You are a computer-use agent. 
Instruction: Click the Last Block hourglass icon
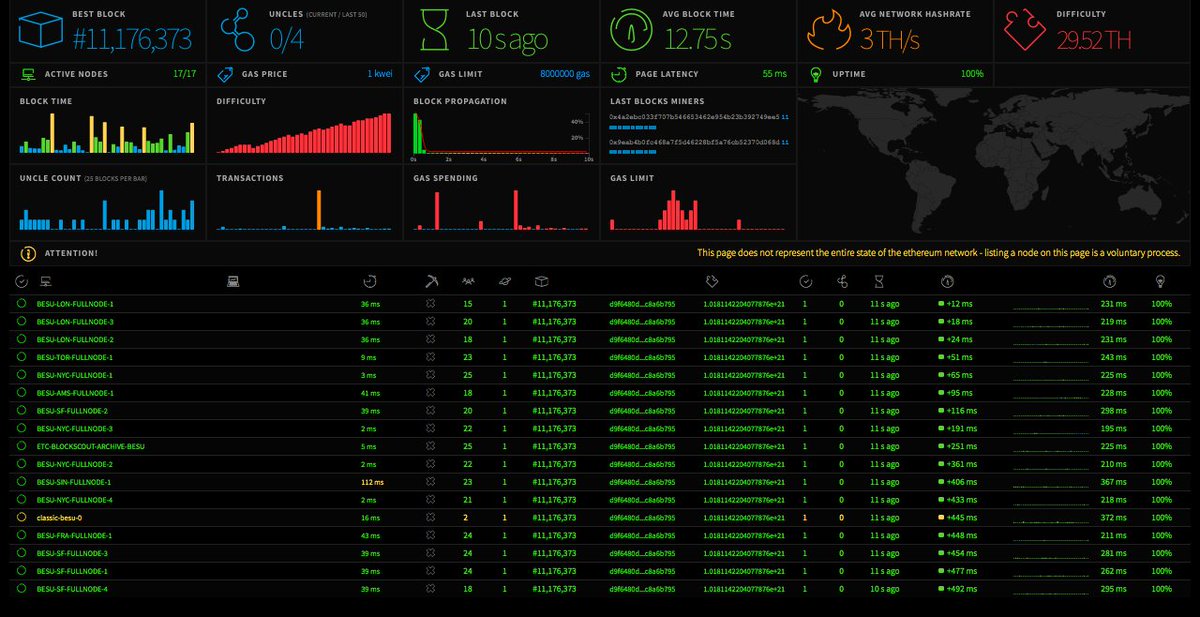point(435,31)
